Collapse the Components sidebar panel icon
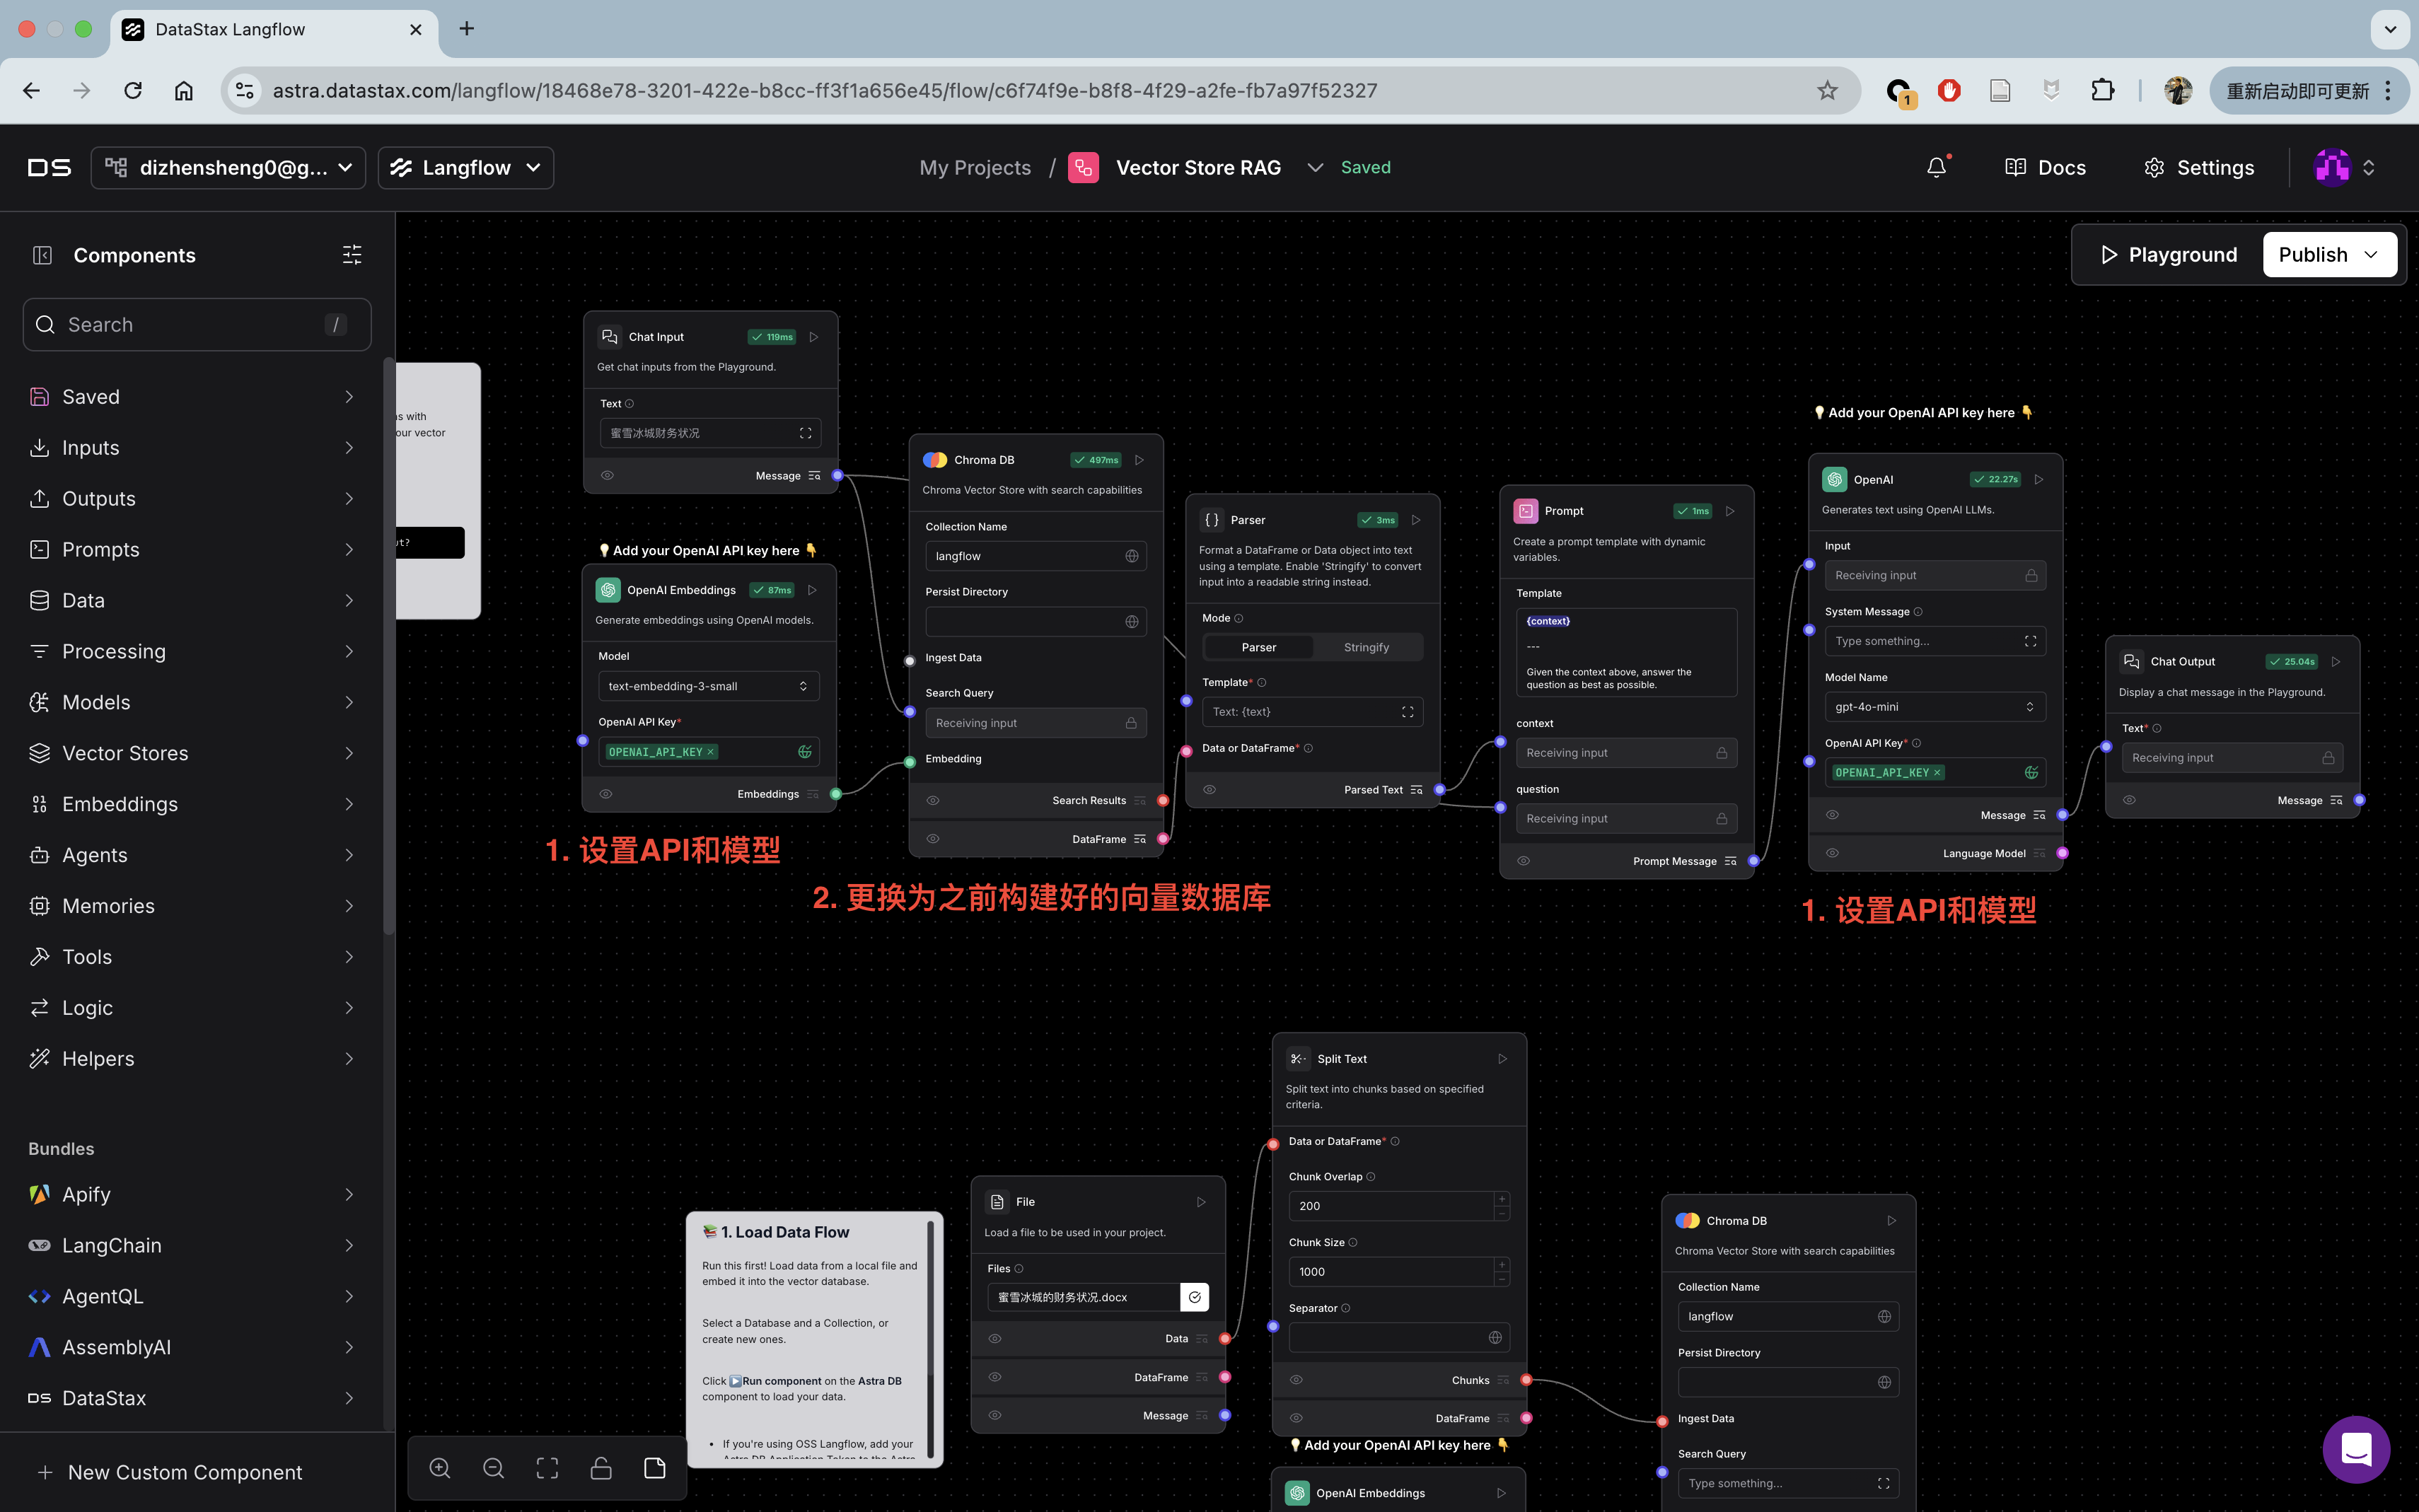Image resolution: width=2419 pixels, height=1512 pixels. coord(42,255)
